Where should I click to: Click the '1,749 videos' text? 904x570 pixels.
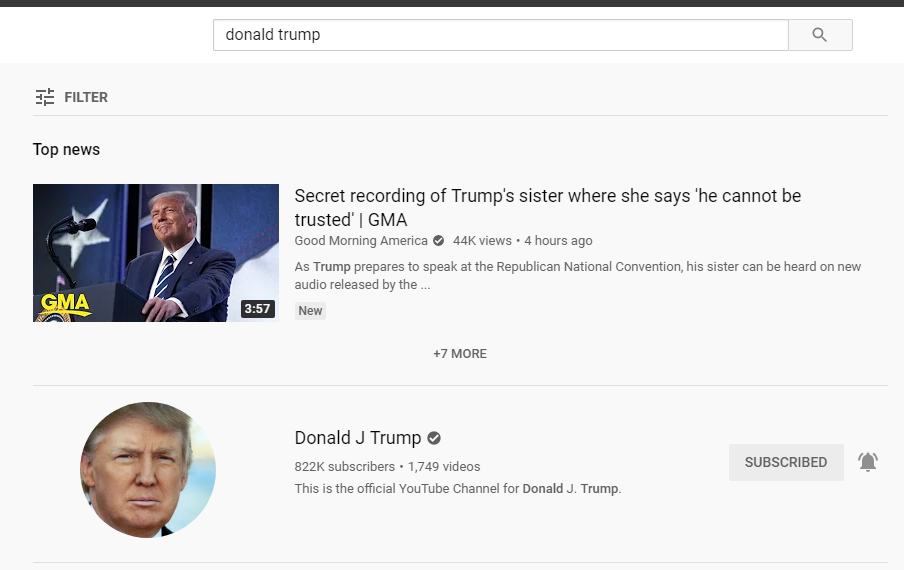pos(444,467)
